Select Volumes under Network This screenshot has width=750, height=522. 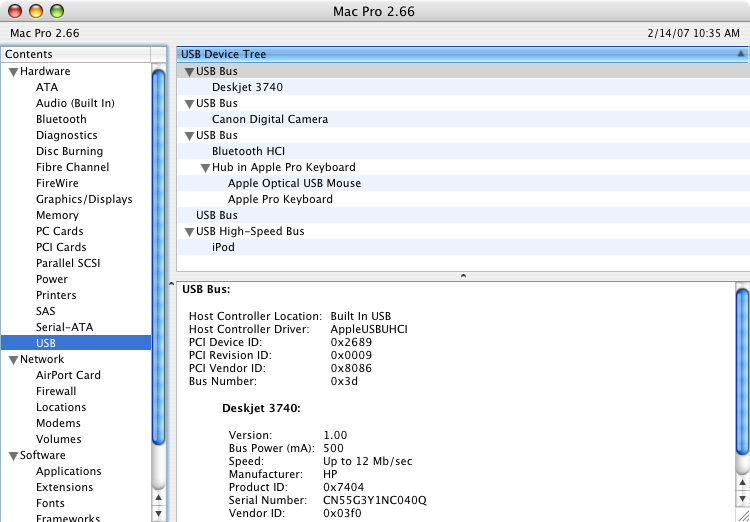pos(58,439)
